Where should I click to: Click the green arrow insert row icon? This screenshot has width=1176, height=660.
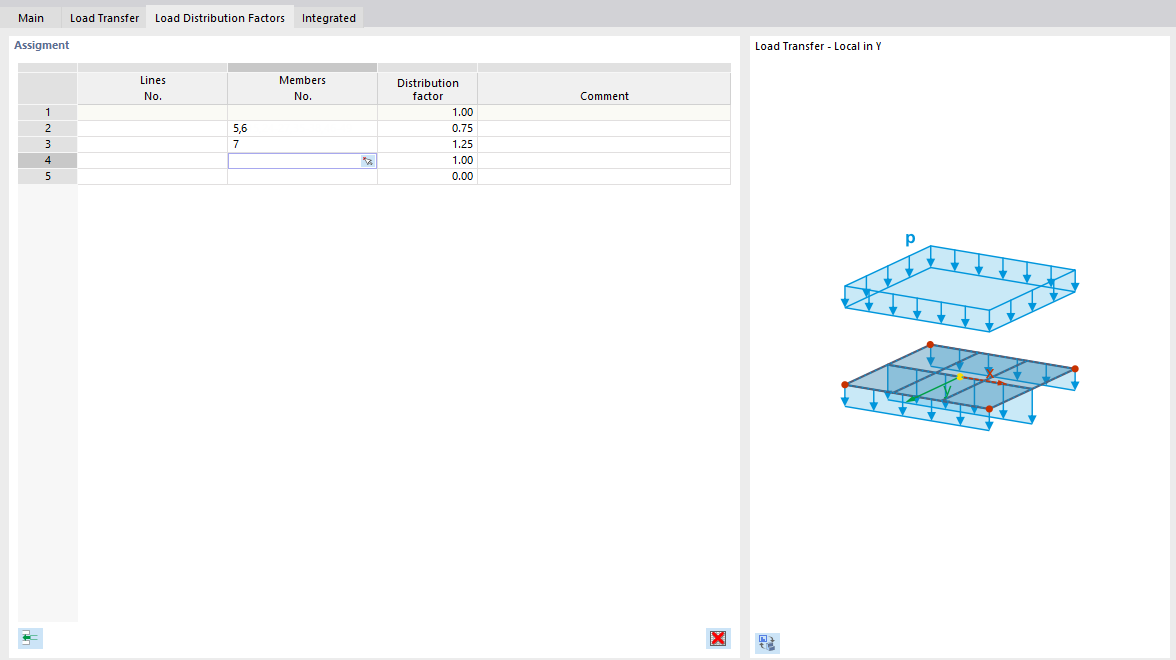tap(30, 638)
